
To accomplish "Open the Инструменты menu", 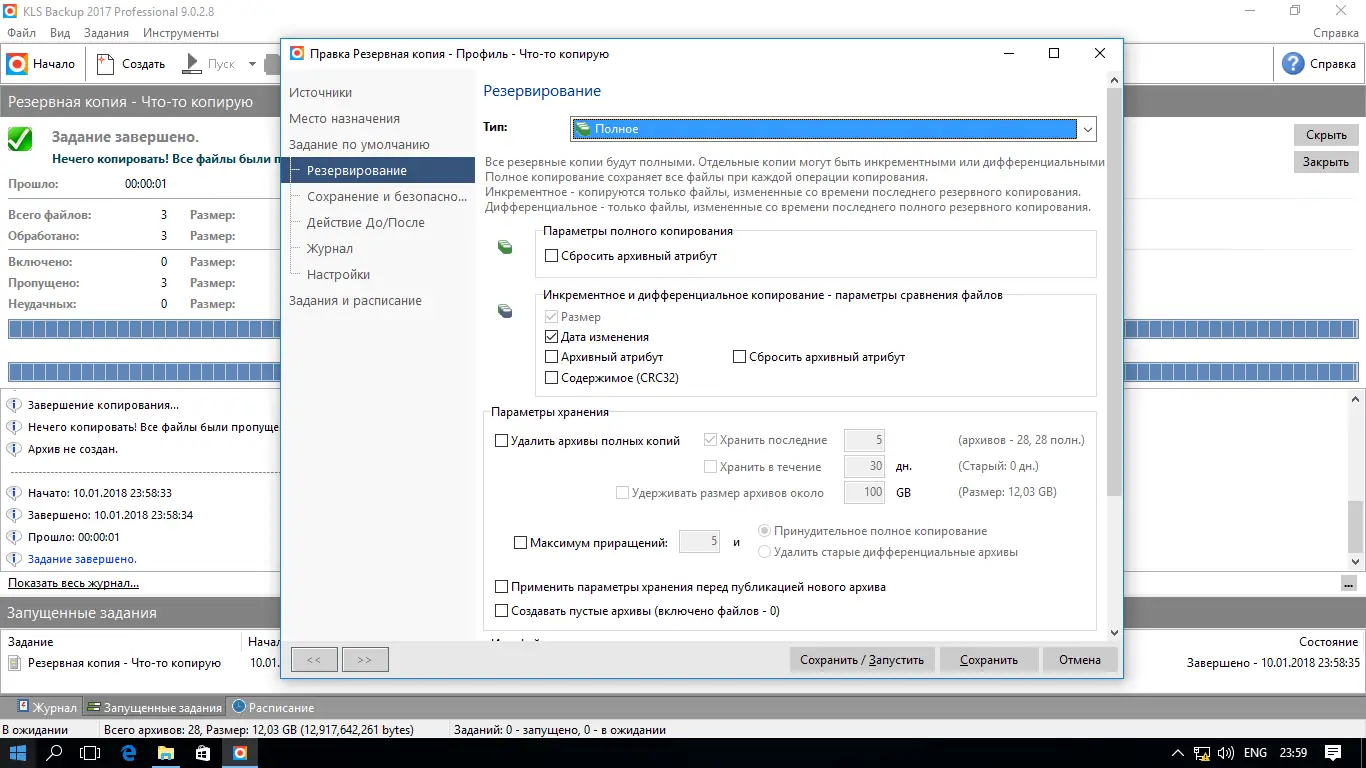I will tap(180, 33).
